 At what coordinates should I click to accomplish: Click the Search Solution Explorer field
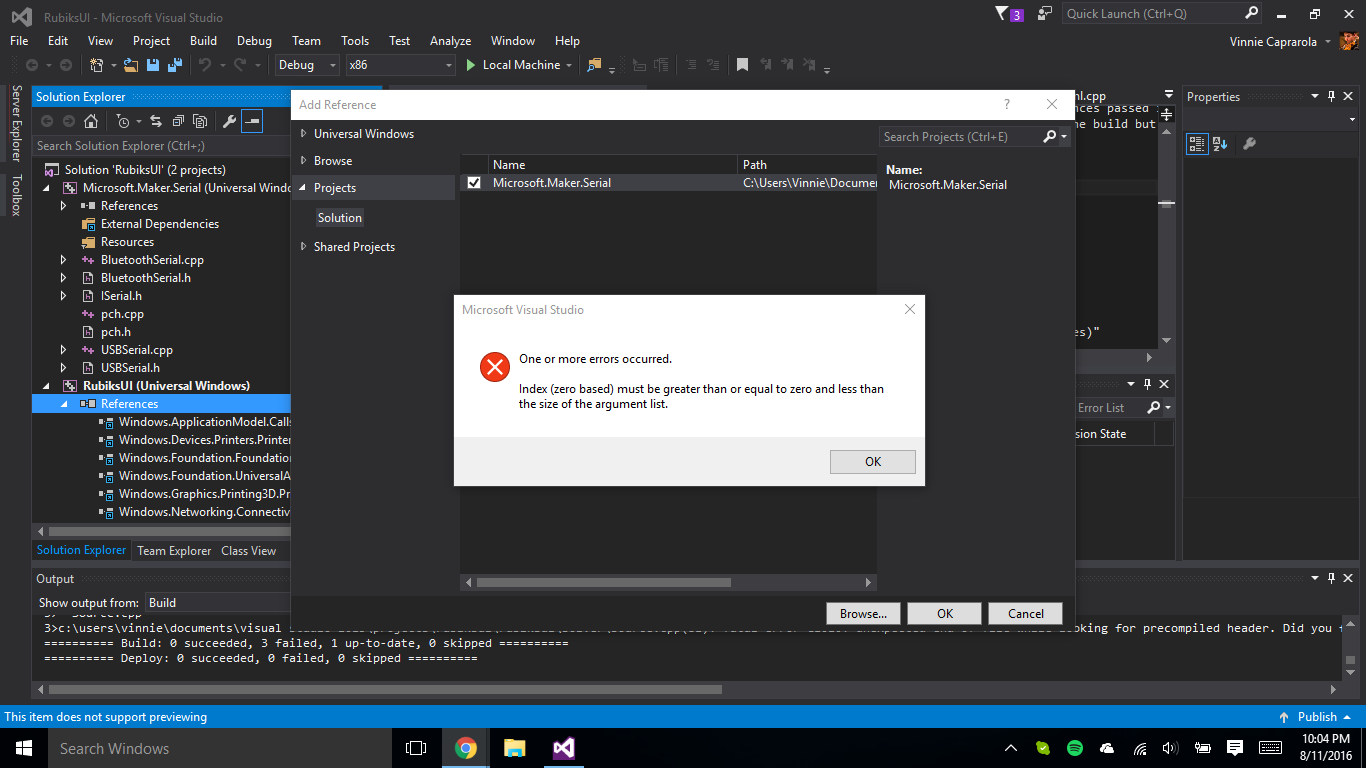tap(160, 146)
